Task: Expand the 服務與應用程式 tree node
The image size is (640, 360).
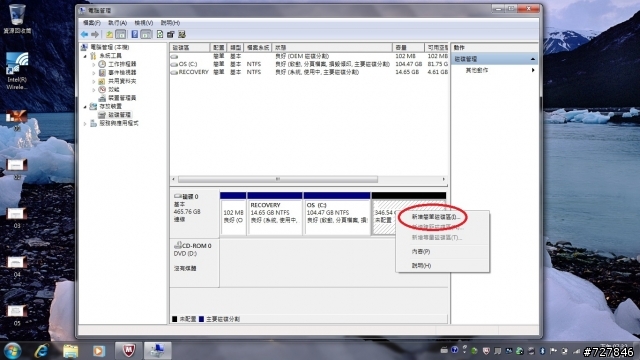Action: click(85, 123)
